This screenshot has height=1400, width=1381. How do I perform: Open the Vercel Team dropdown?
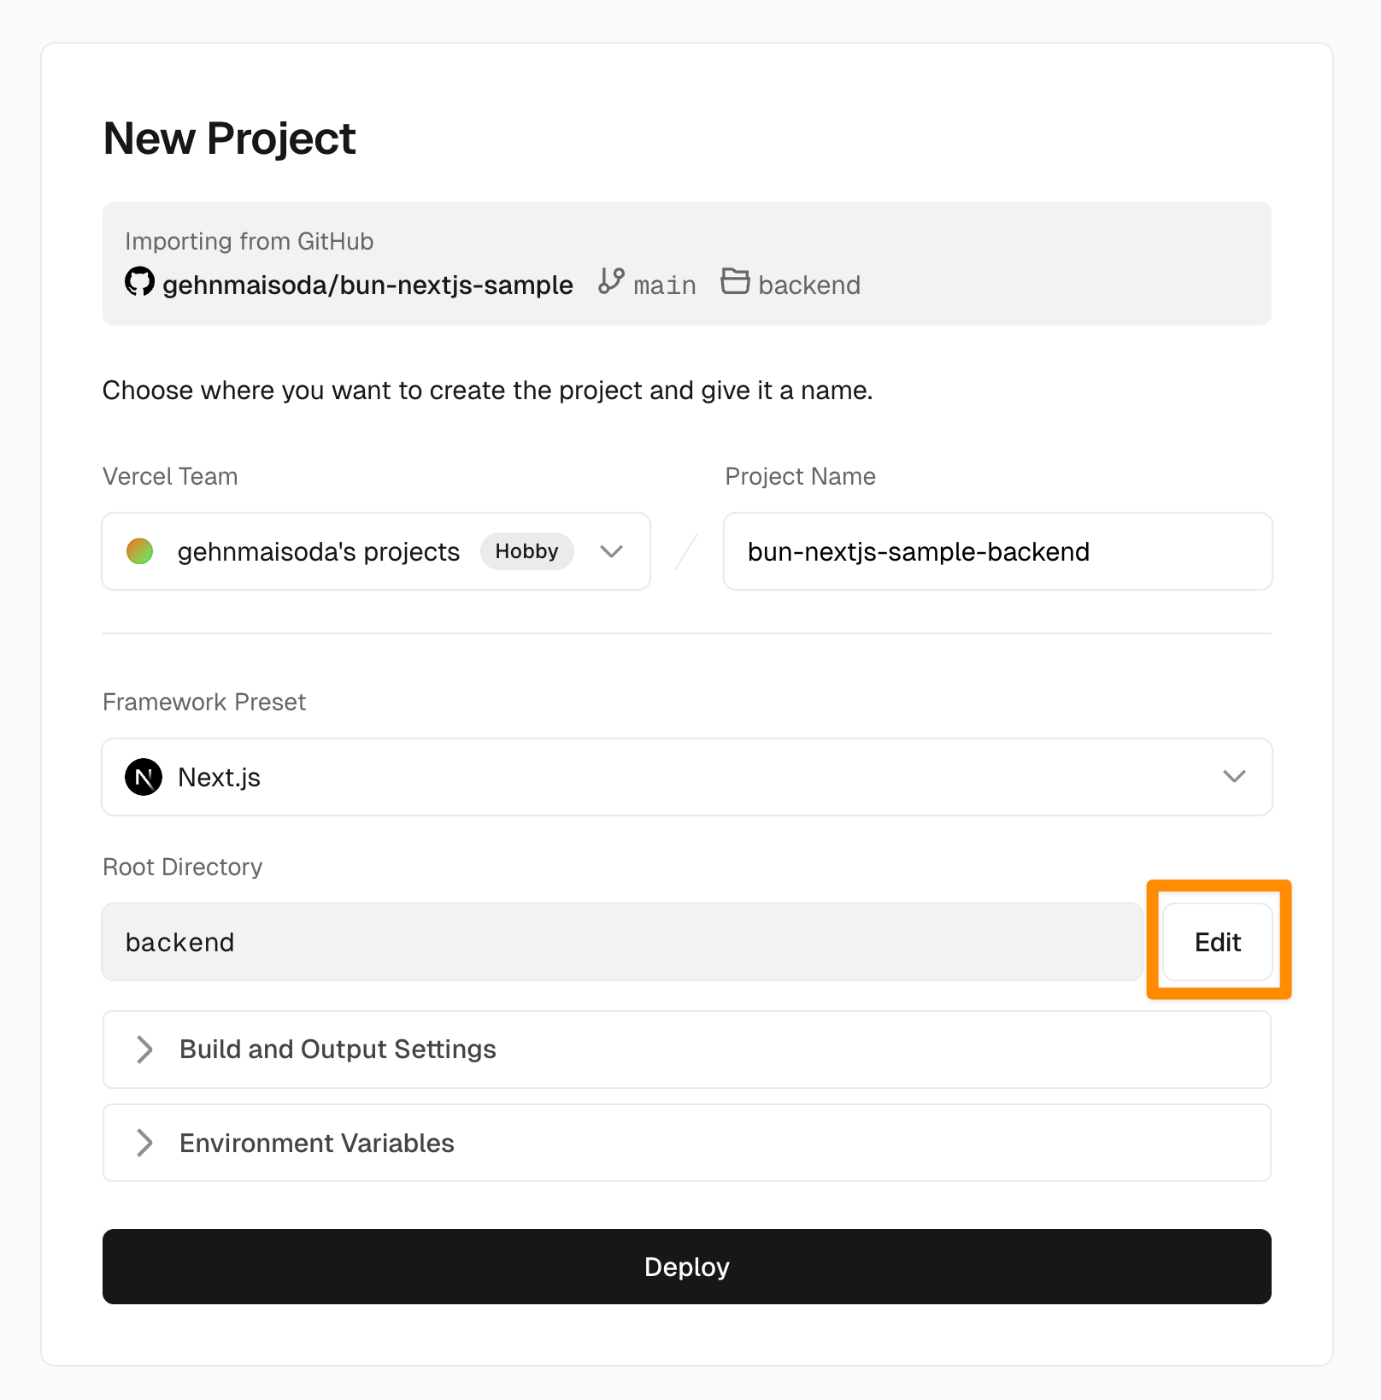[611, 551]
